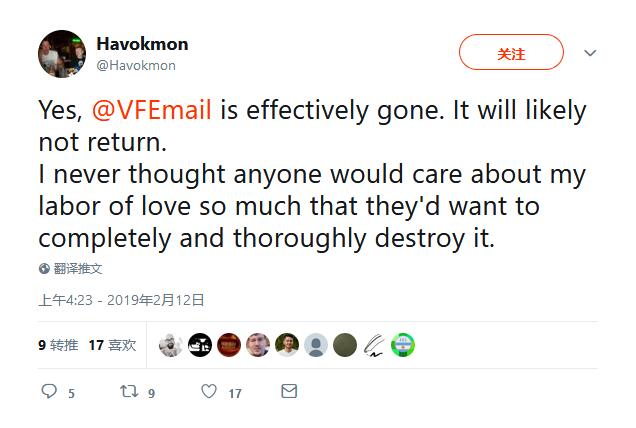Expand the tweet options chevron menu
Screen dimensions: 636x428
tap(590, 53)
